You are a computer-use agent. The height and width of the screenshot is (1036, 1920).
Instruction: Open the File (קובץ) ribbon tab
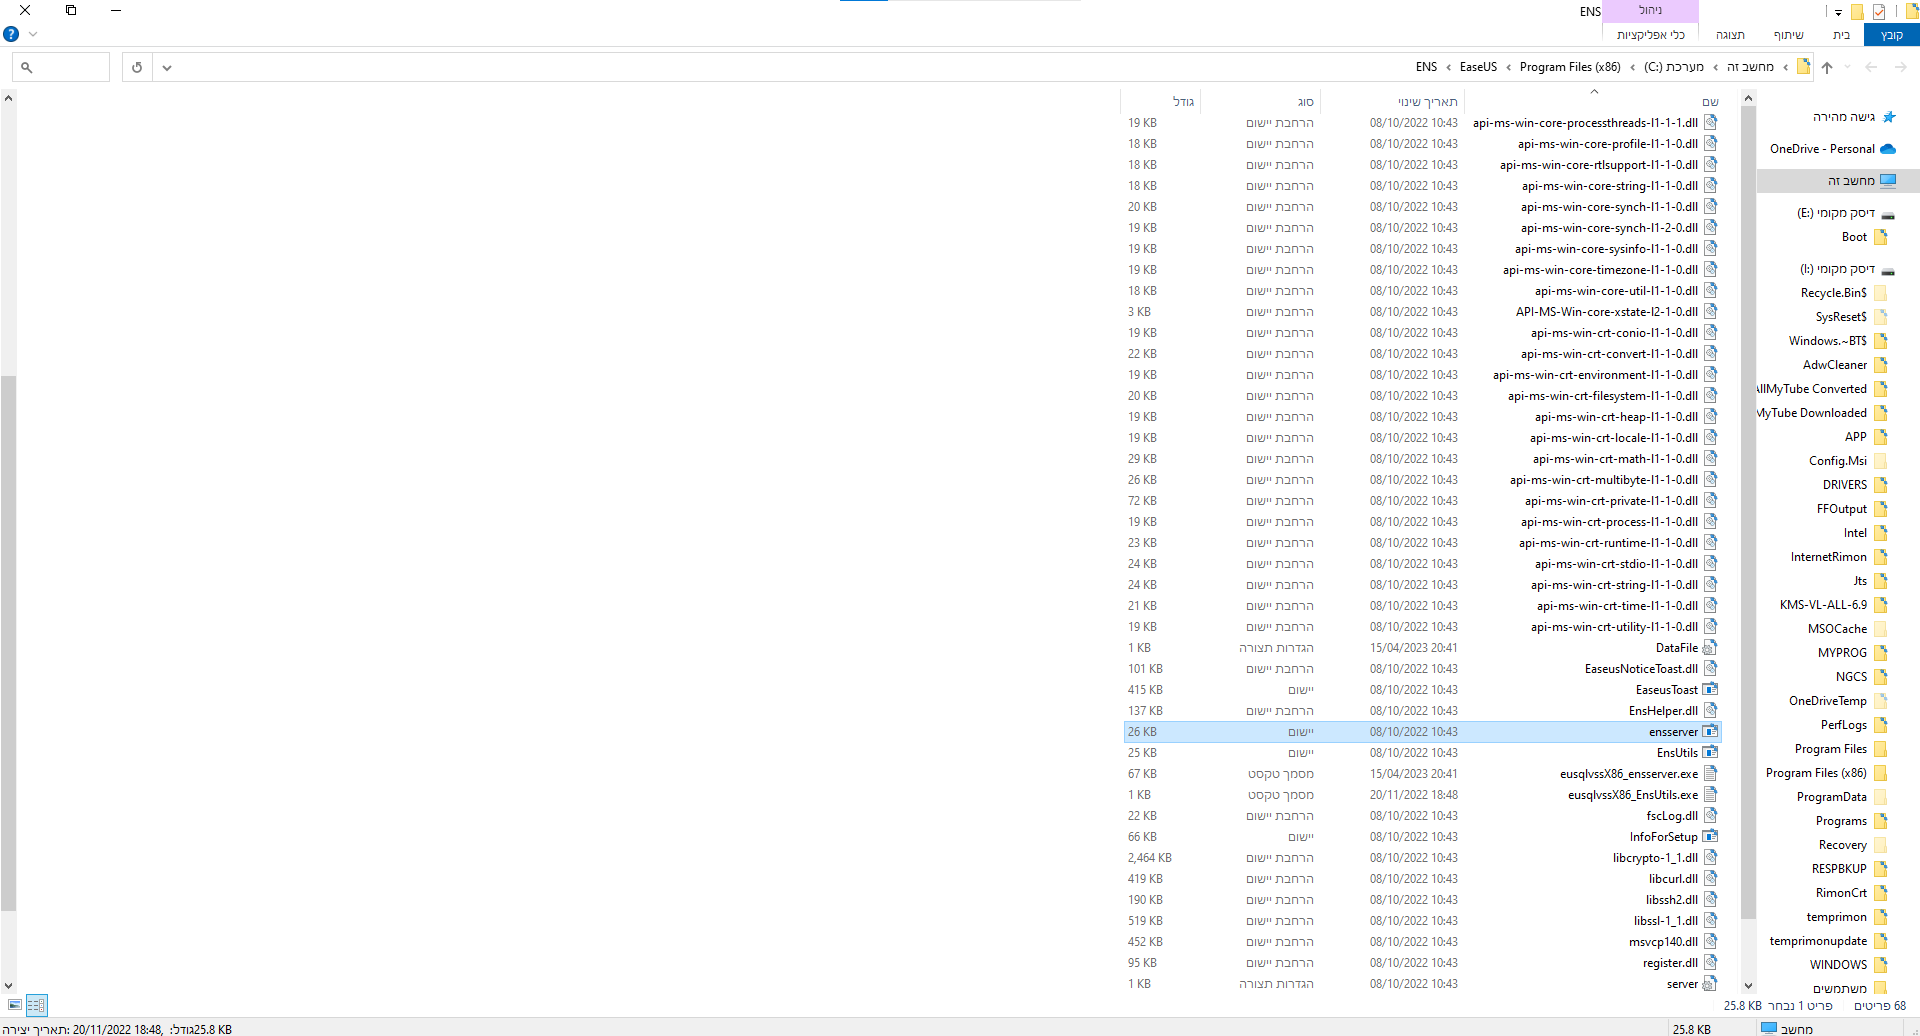pos(1891,35)
